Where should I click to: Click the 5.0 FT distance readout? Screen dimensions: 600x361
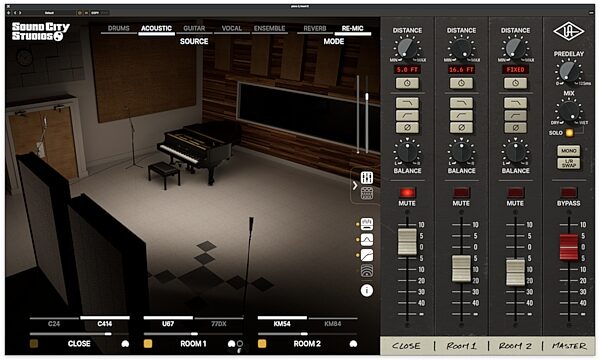[407, 70]
